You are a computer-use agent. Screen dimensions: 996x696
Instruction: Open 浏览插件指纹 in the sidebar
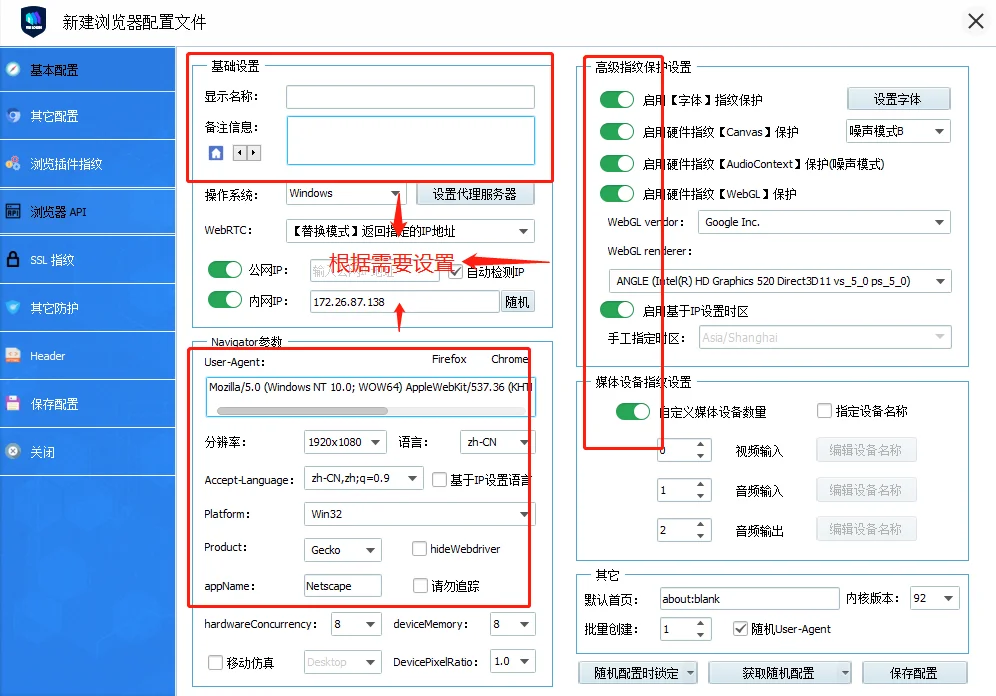click(66, 164)
